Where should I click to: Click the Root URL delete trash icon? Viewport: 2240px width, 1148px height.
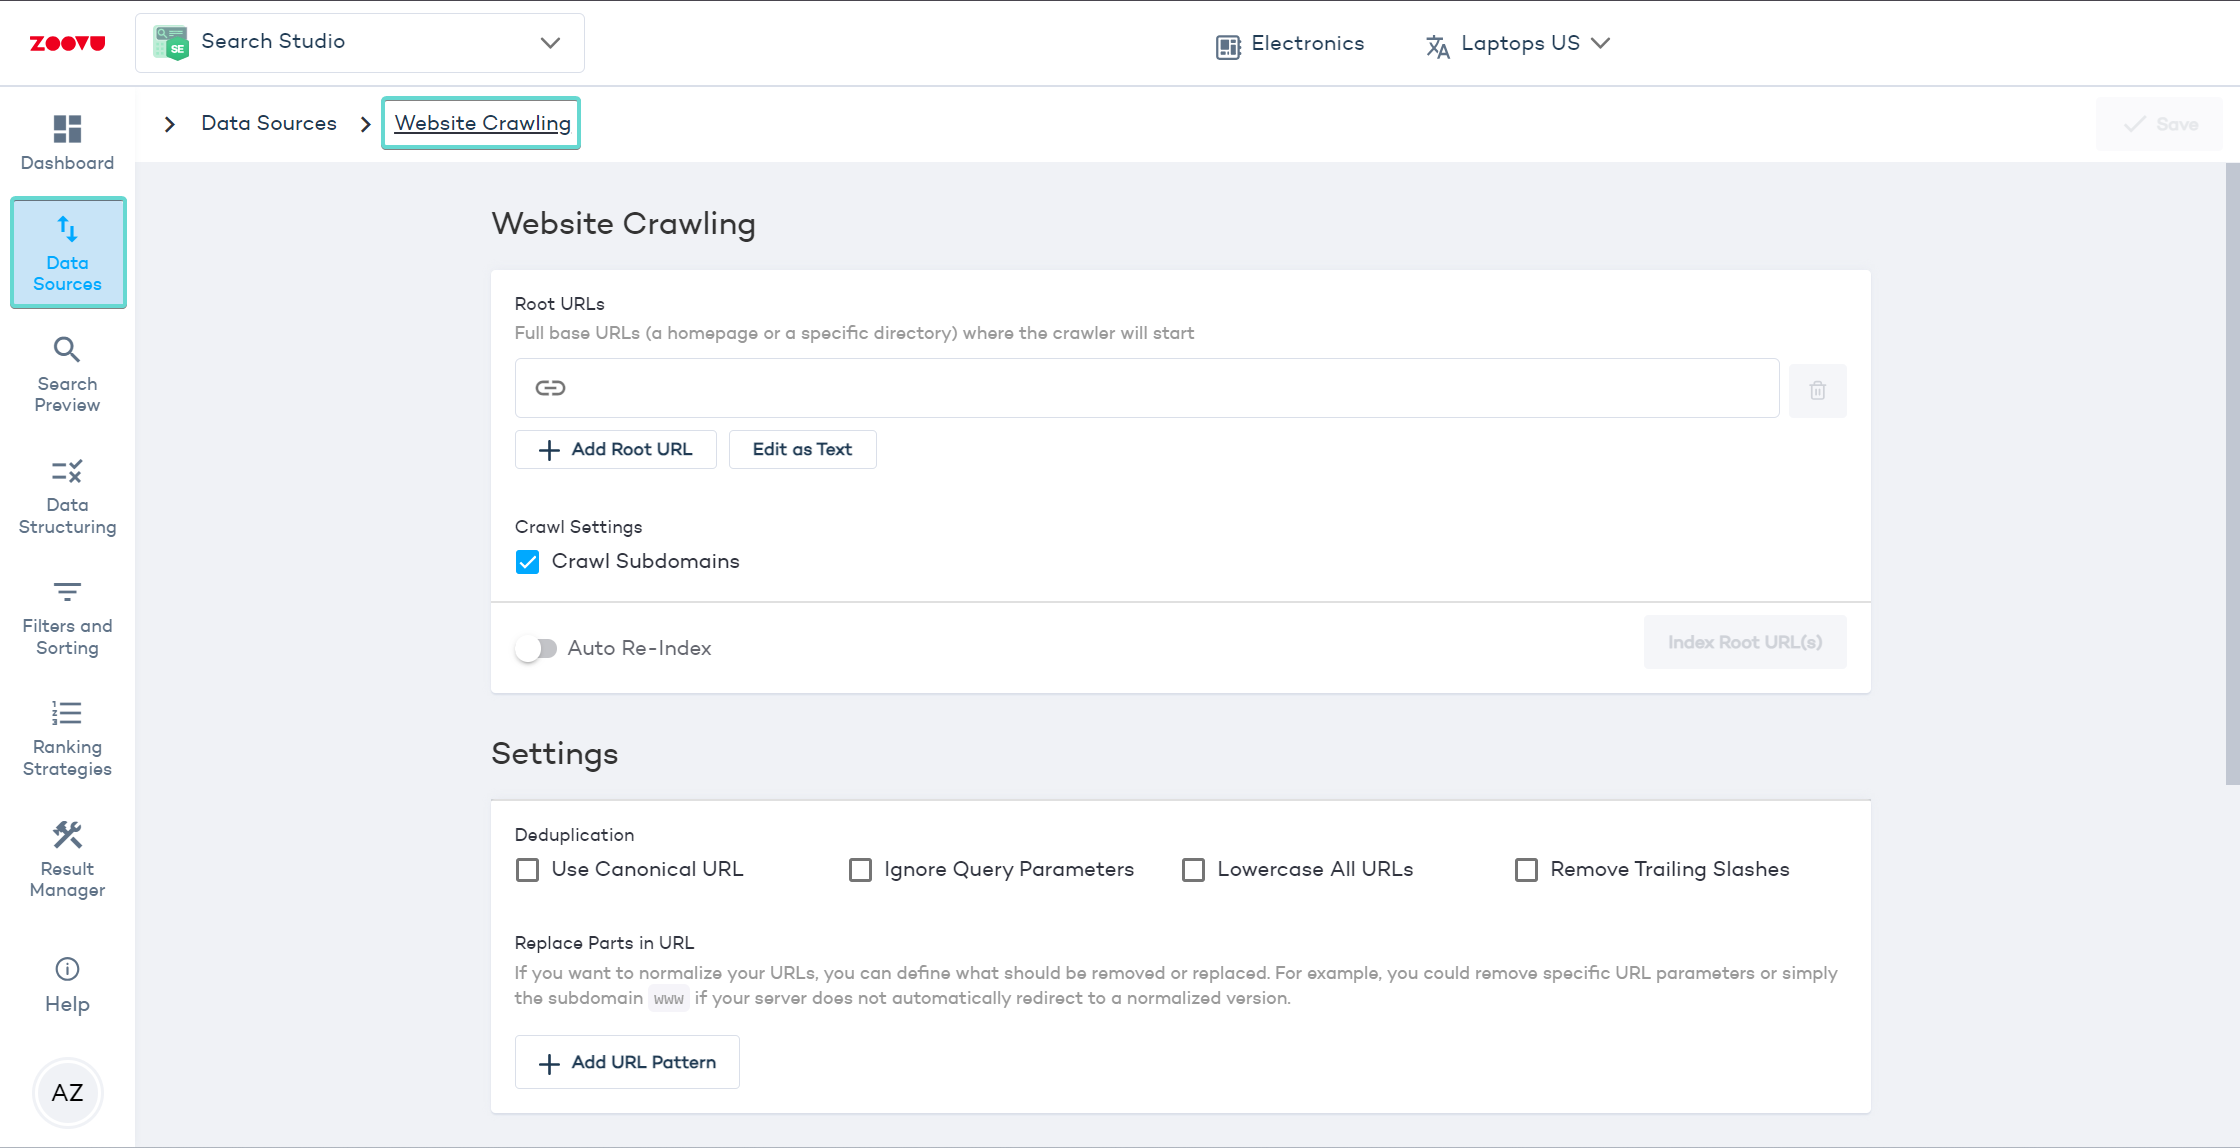1817,390
